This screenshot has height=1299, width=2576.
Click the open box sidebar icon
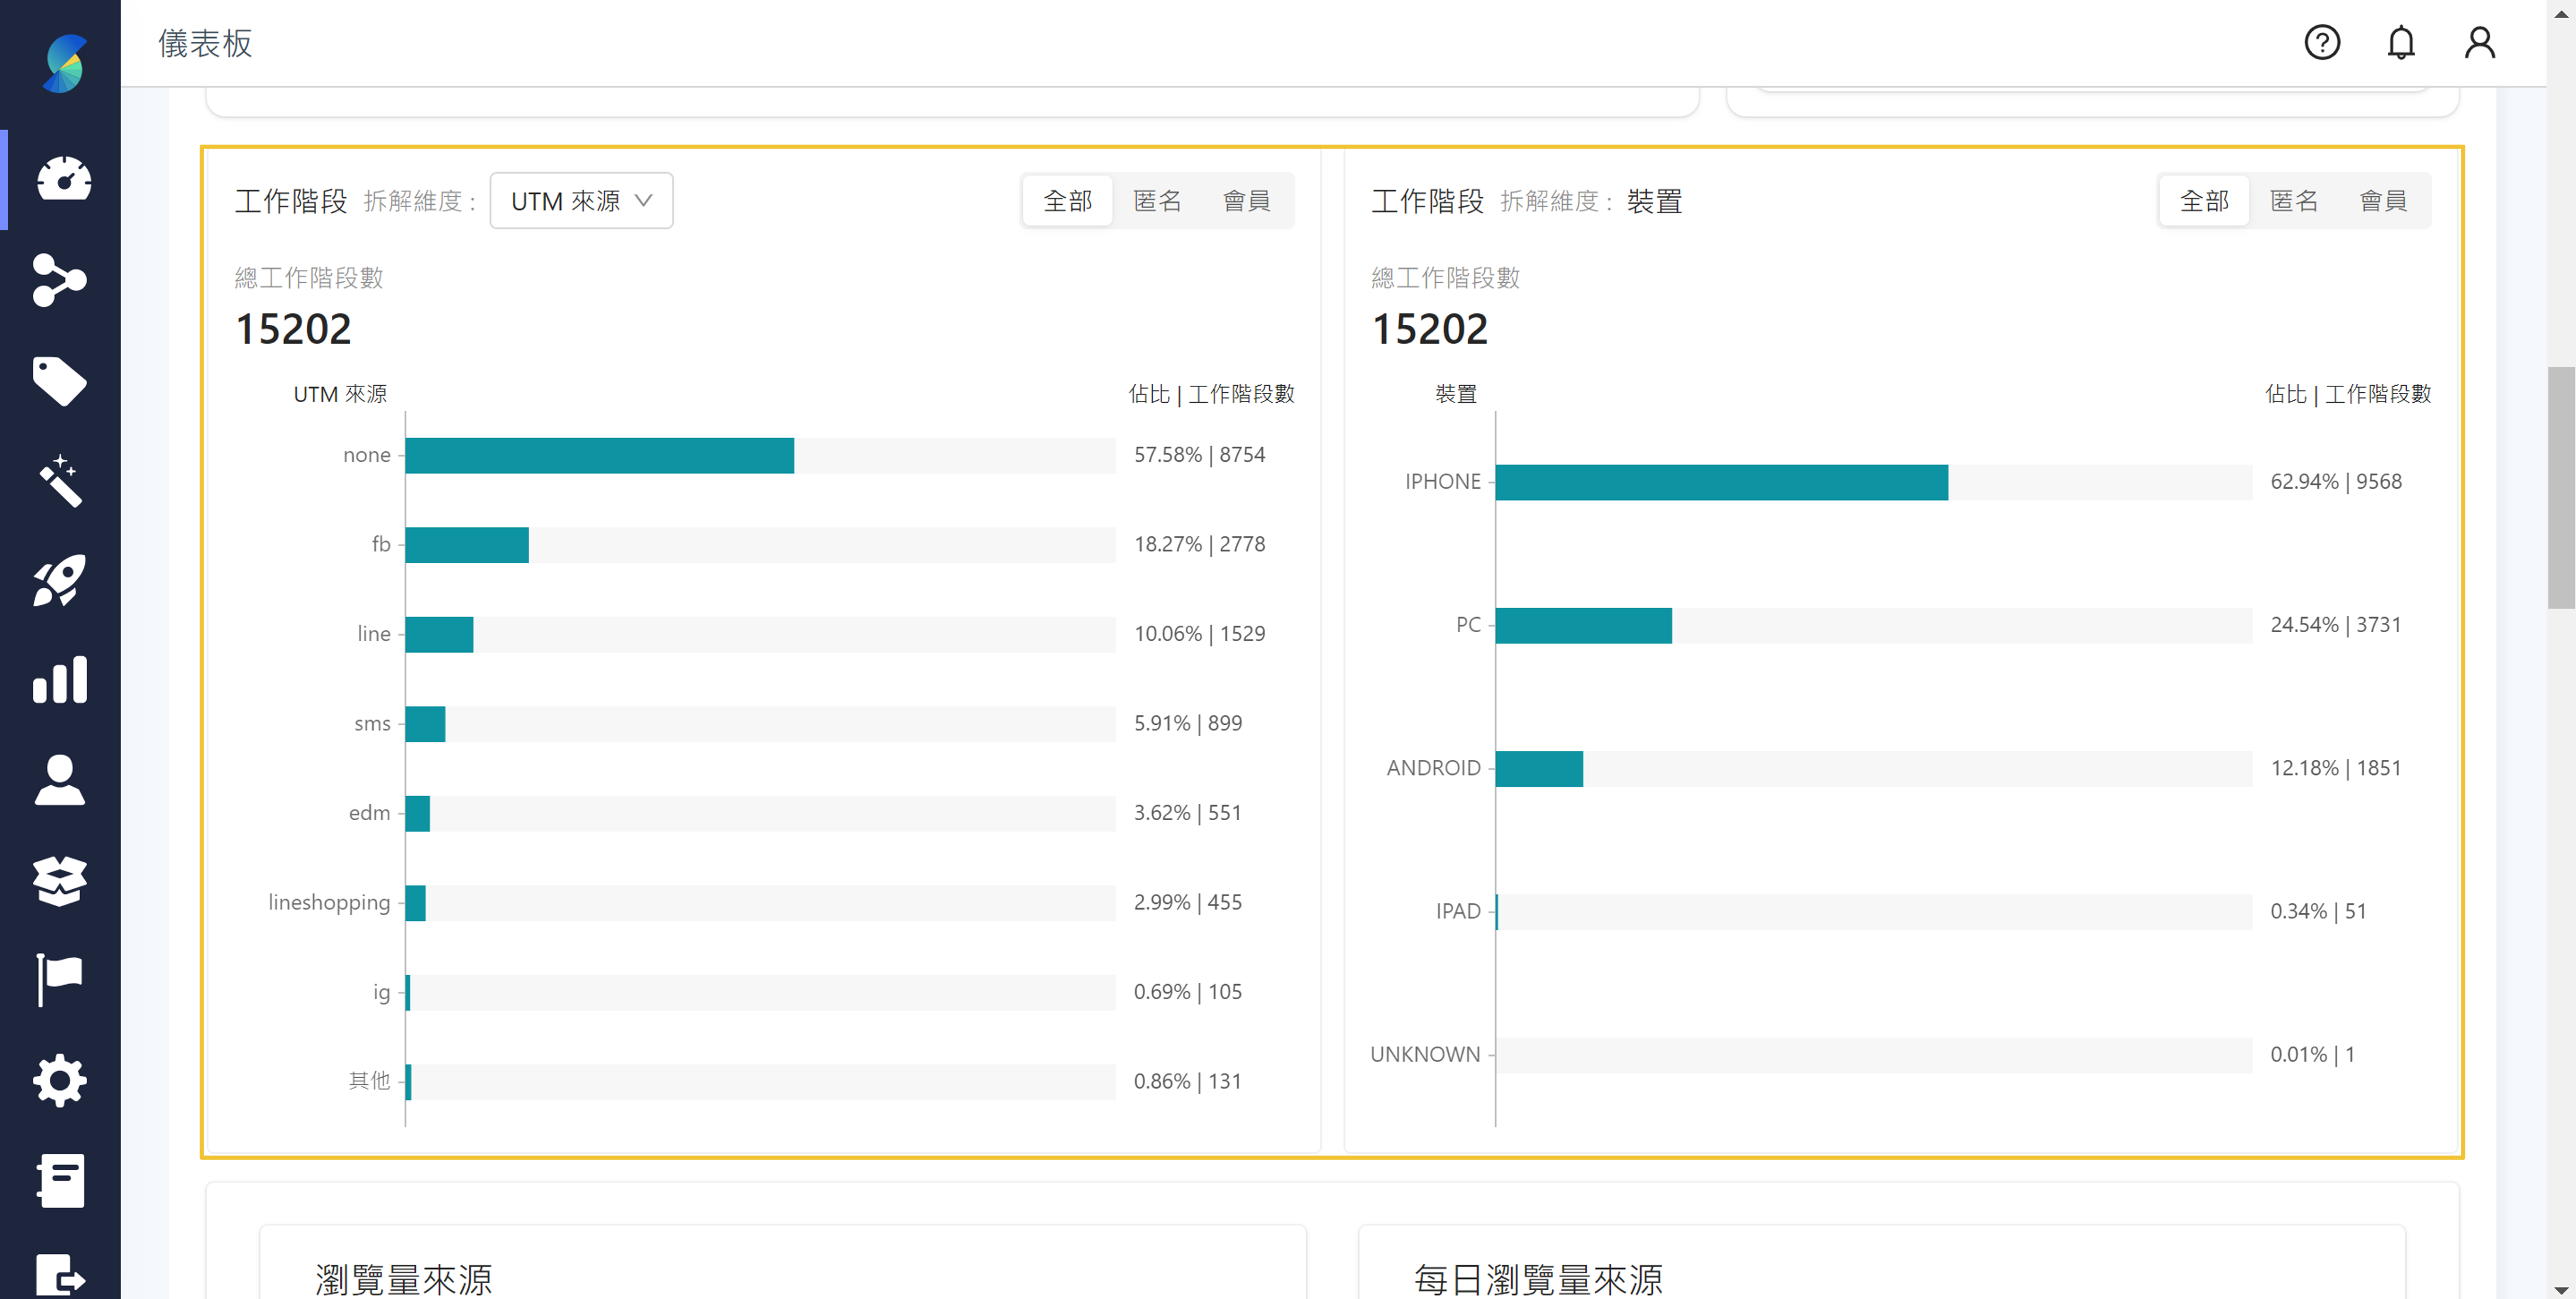pyautogui.click(x=60, y=880)
